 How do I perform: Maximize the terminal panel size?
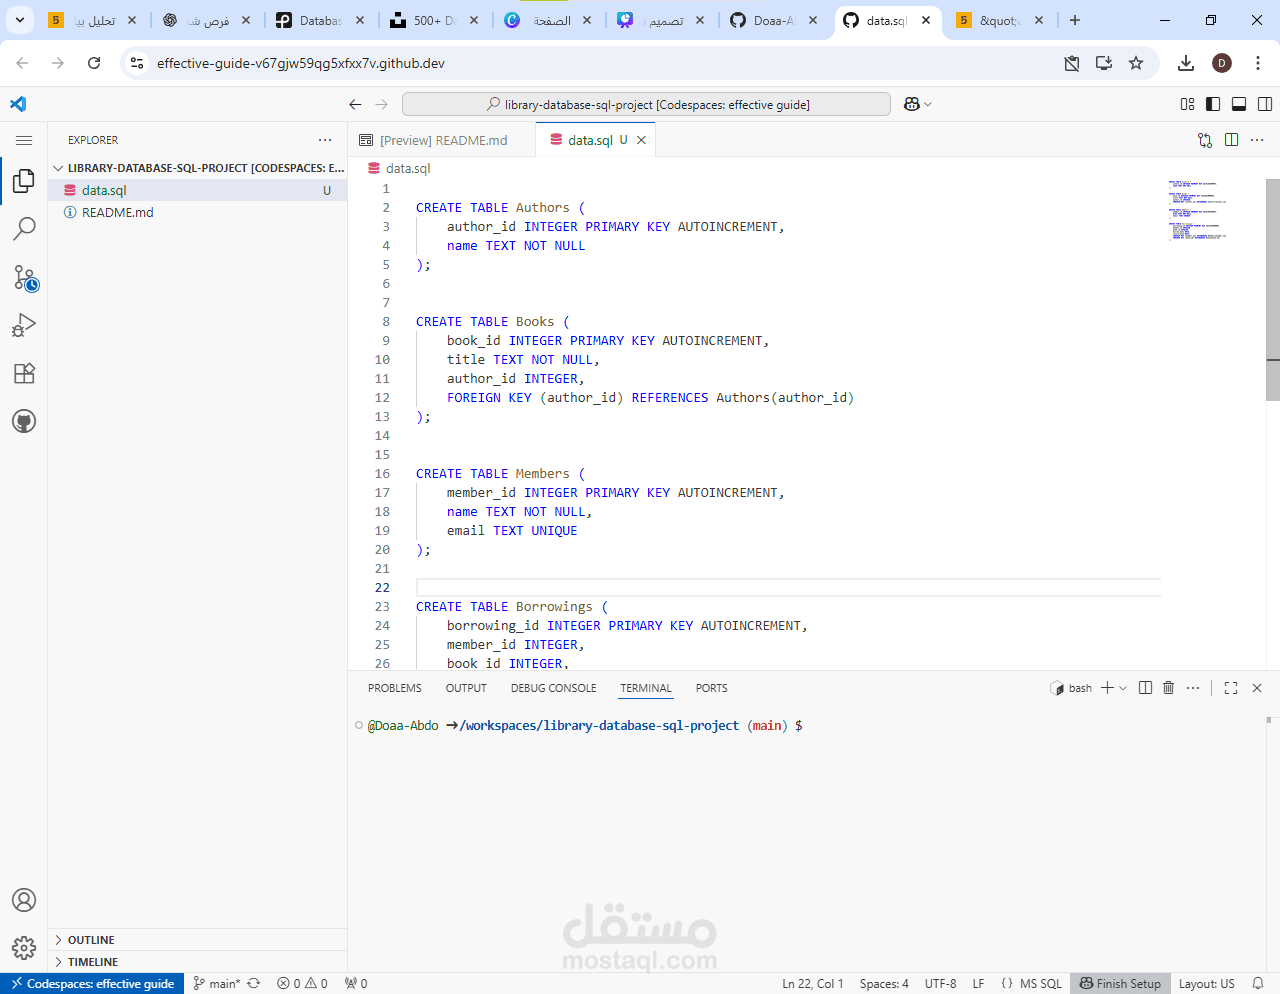(x=1231, y=688)
